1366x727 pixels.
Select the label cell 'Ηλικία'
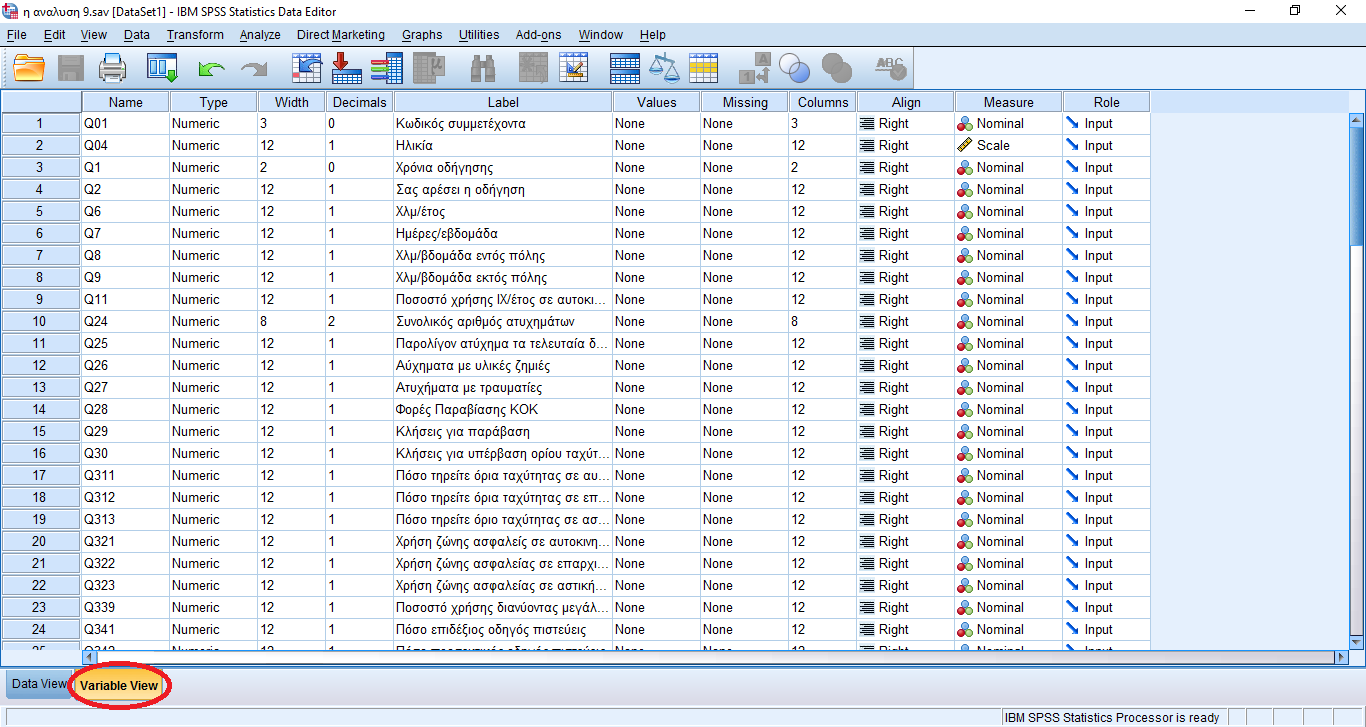503,146
